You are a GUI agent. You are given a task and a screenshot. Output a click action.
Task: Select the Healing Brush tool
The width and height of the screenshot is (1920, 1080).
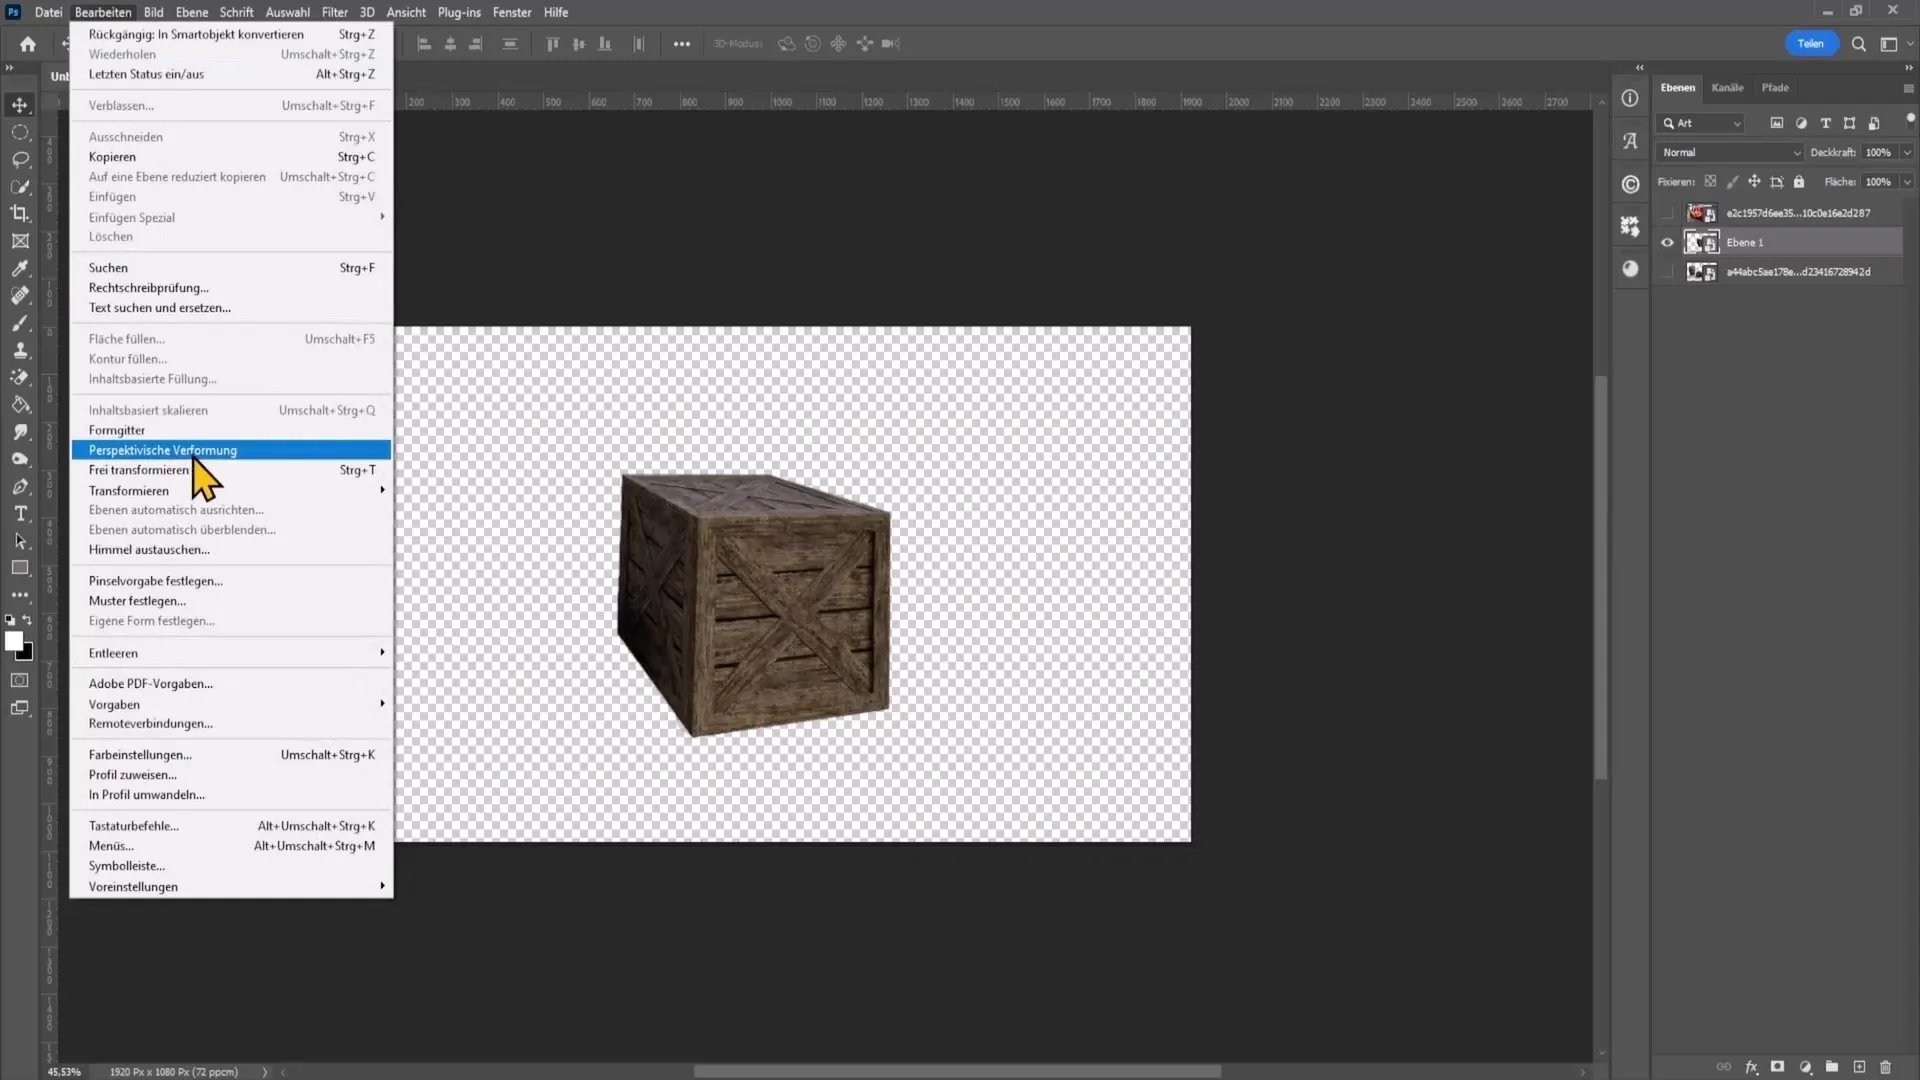point(20,295)
